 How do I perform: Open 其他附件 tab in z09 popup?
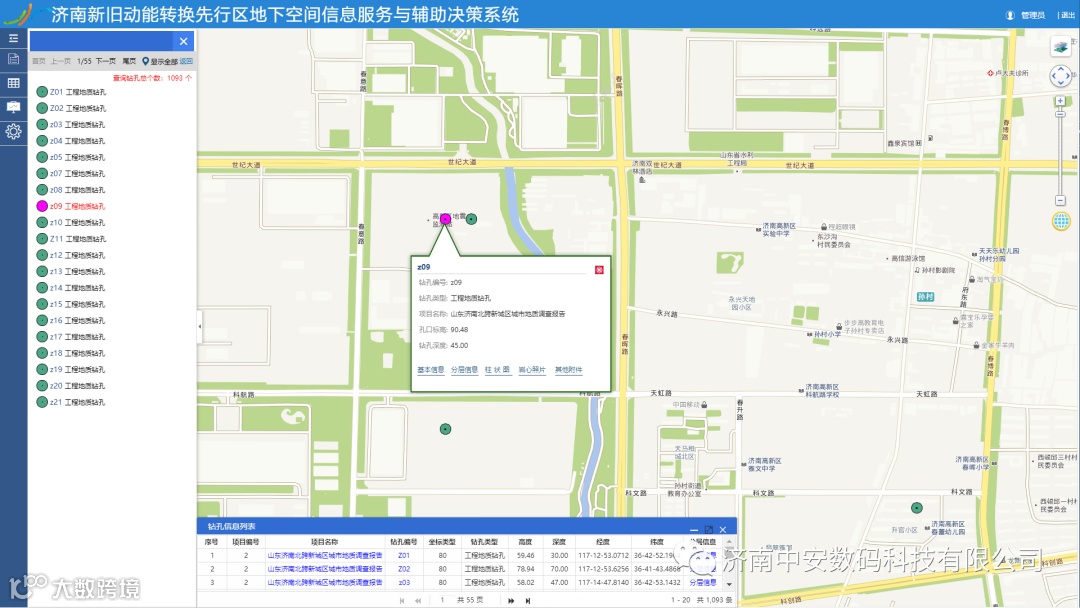point(568,370)
